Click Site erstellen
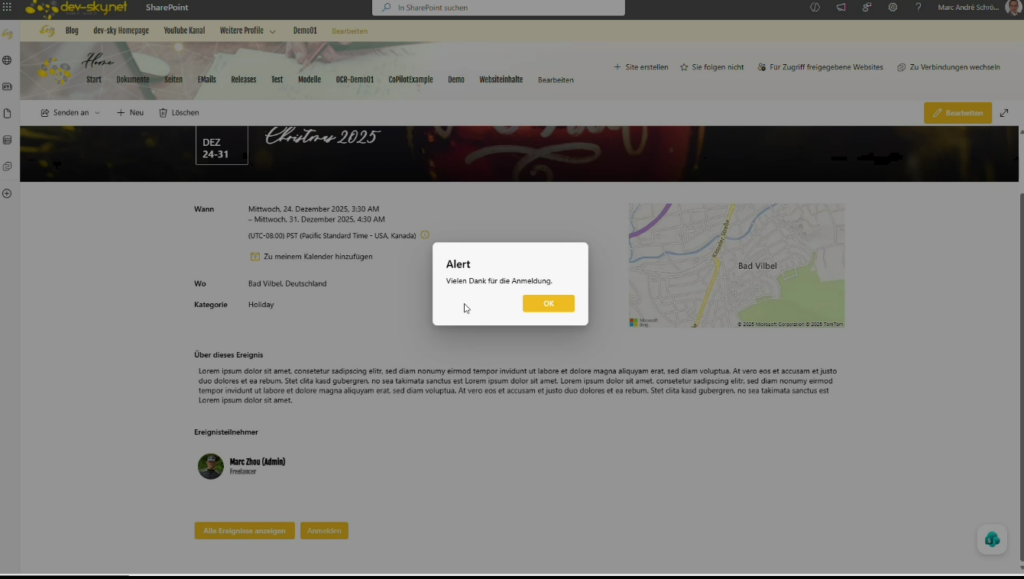 click(641, 67)
